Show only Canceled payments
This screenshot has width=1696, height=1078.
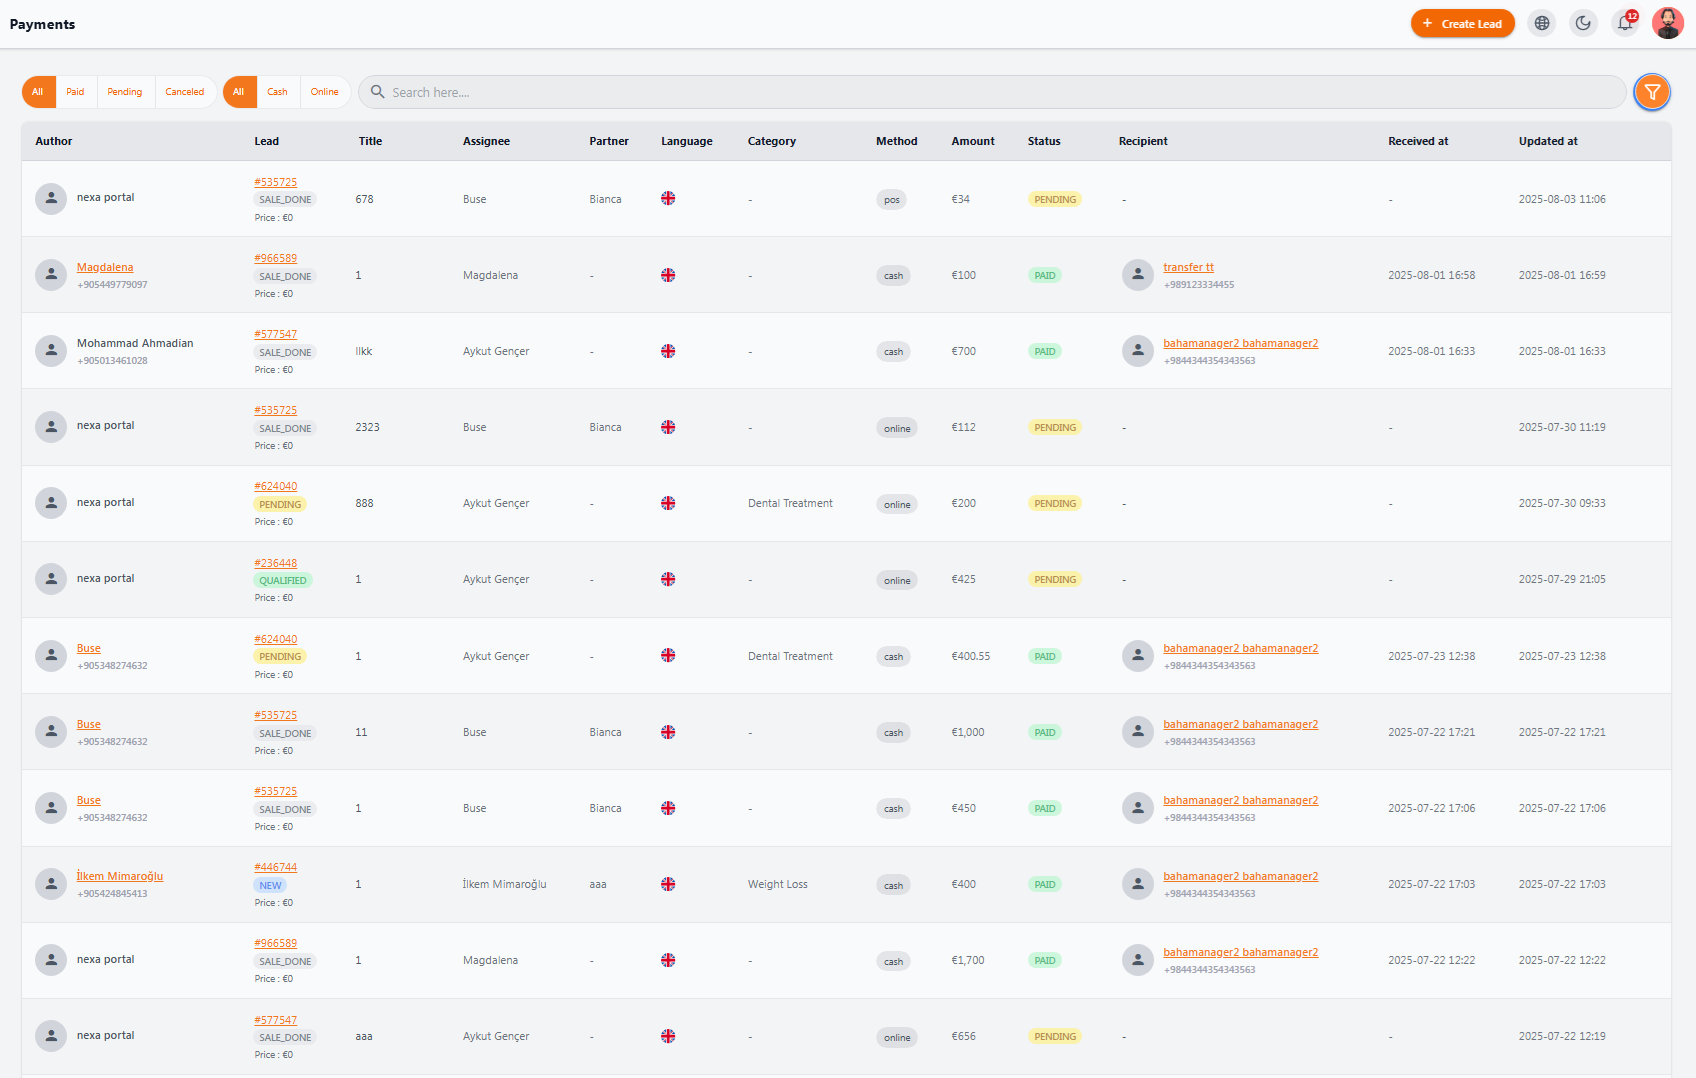185,92
